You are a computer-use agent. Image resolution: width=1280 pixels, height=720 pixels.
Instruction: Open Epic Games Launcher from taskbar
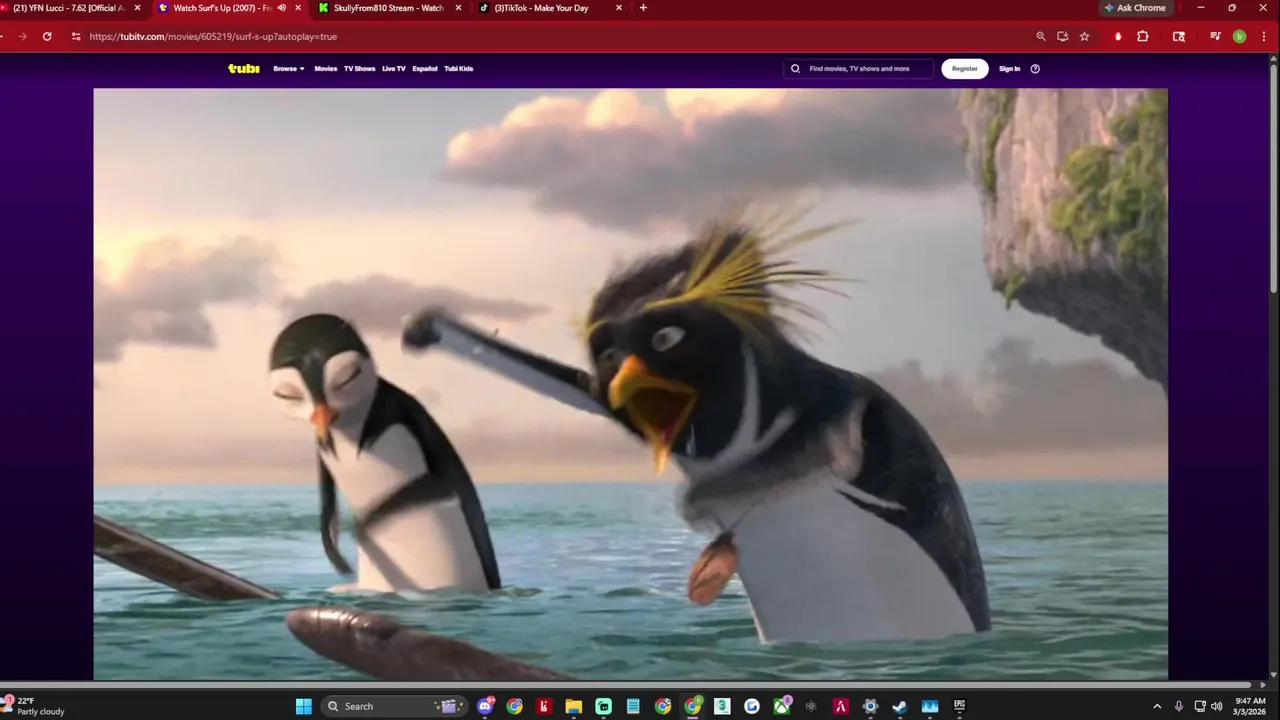(959, 706)
